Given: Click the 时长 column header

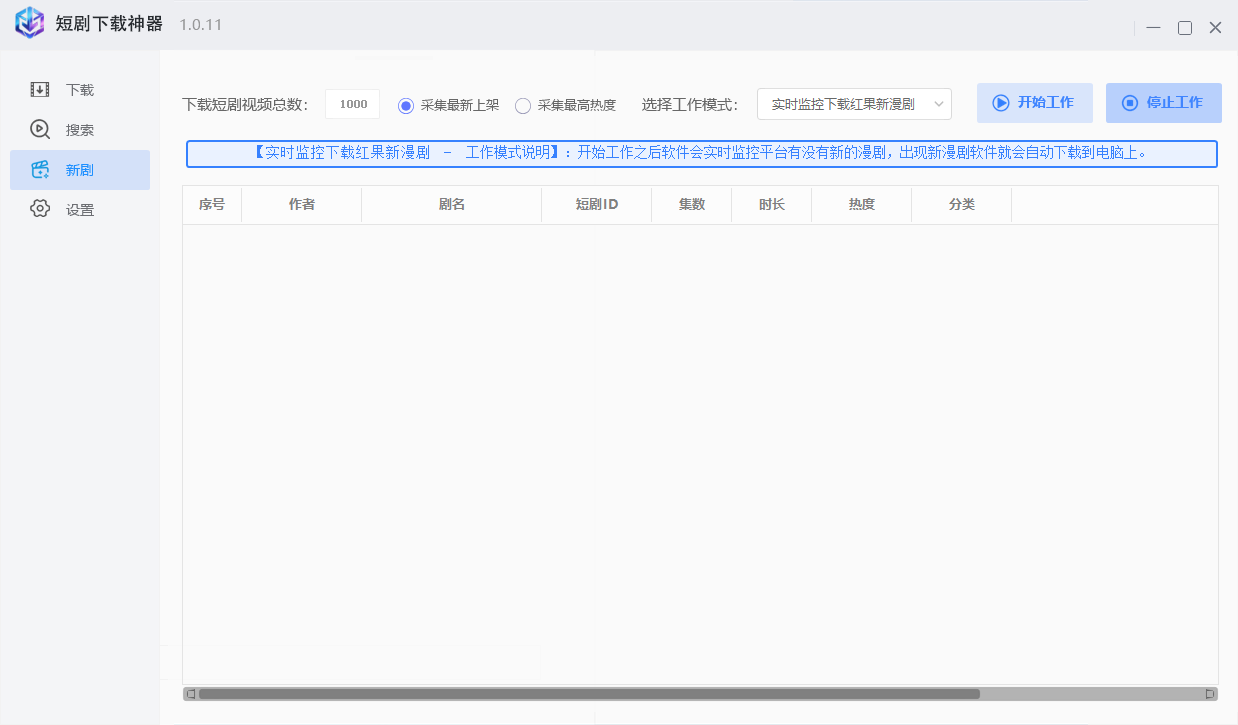Looking at the screenshot, I should coord(772,205).
